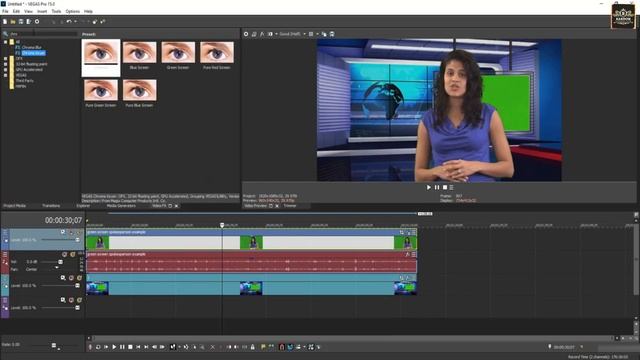Click copy snapshot icon in preview toolbar
640x360 pixels.
point(324,34)
